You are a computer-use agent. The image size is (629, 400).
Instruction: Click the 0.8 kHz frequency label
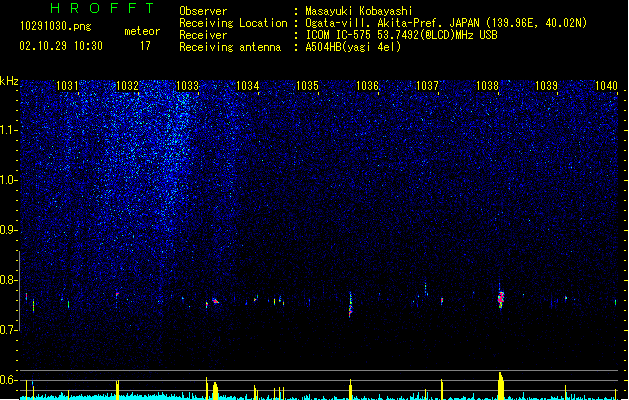click(x=8, y=280)
